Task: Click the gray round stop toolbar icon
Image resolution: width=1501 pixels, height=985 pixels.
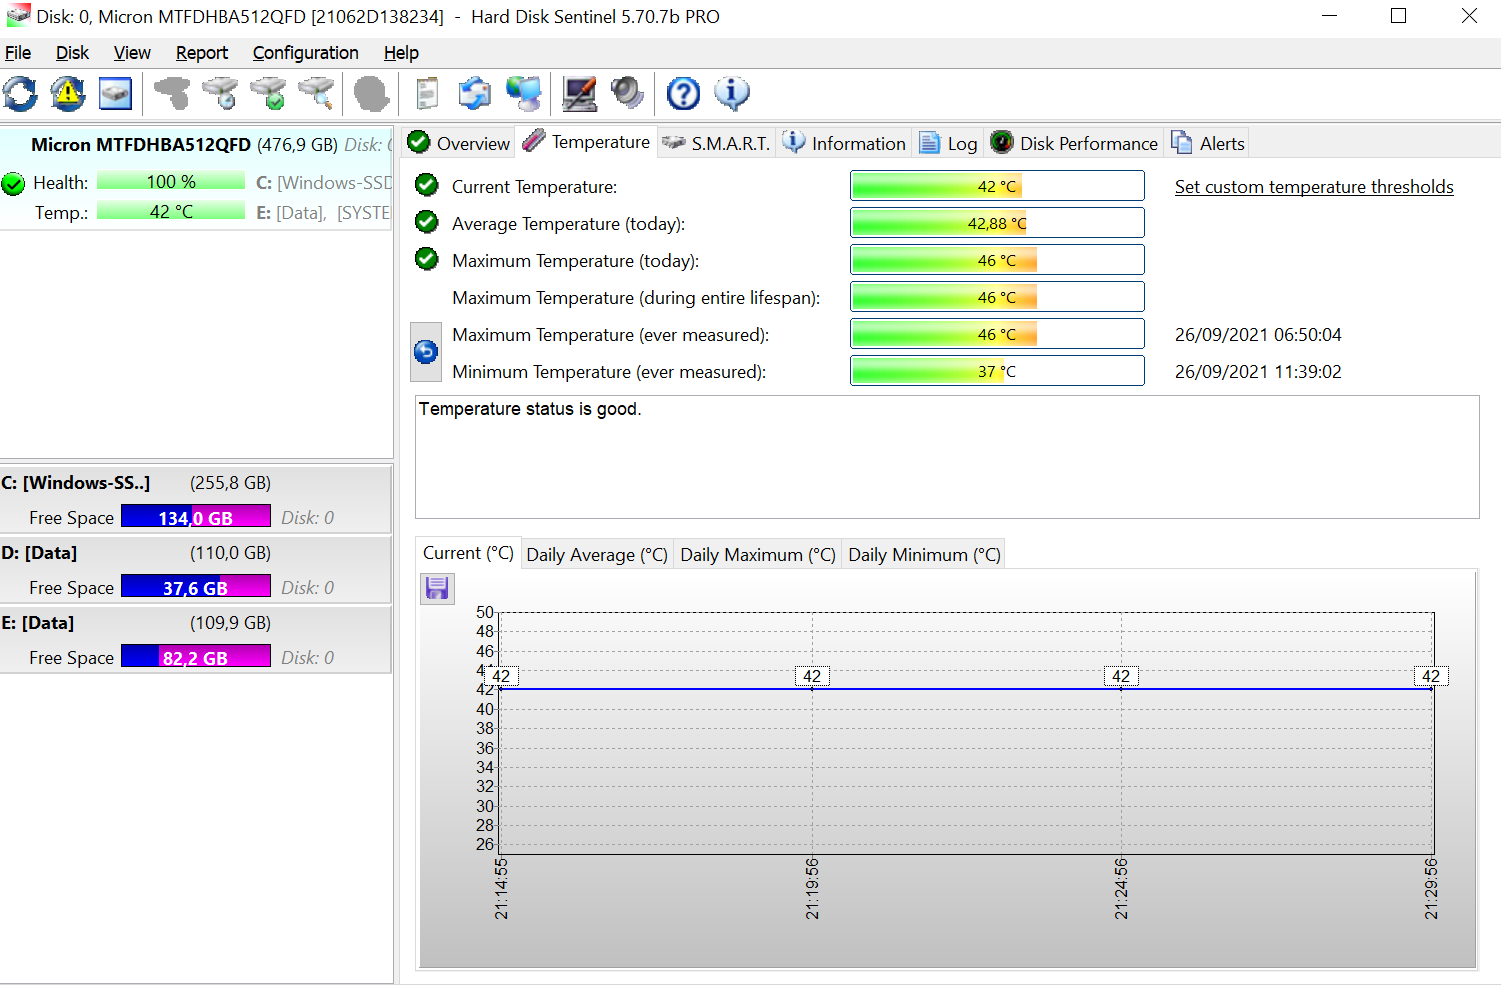Action: click(x=371, y=94)
